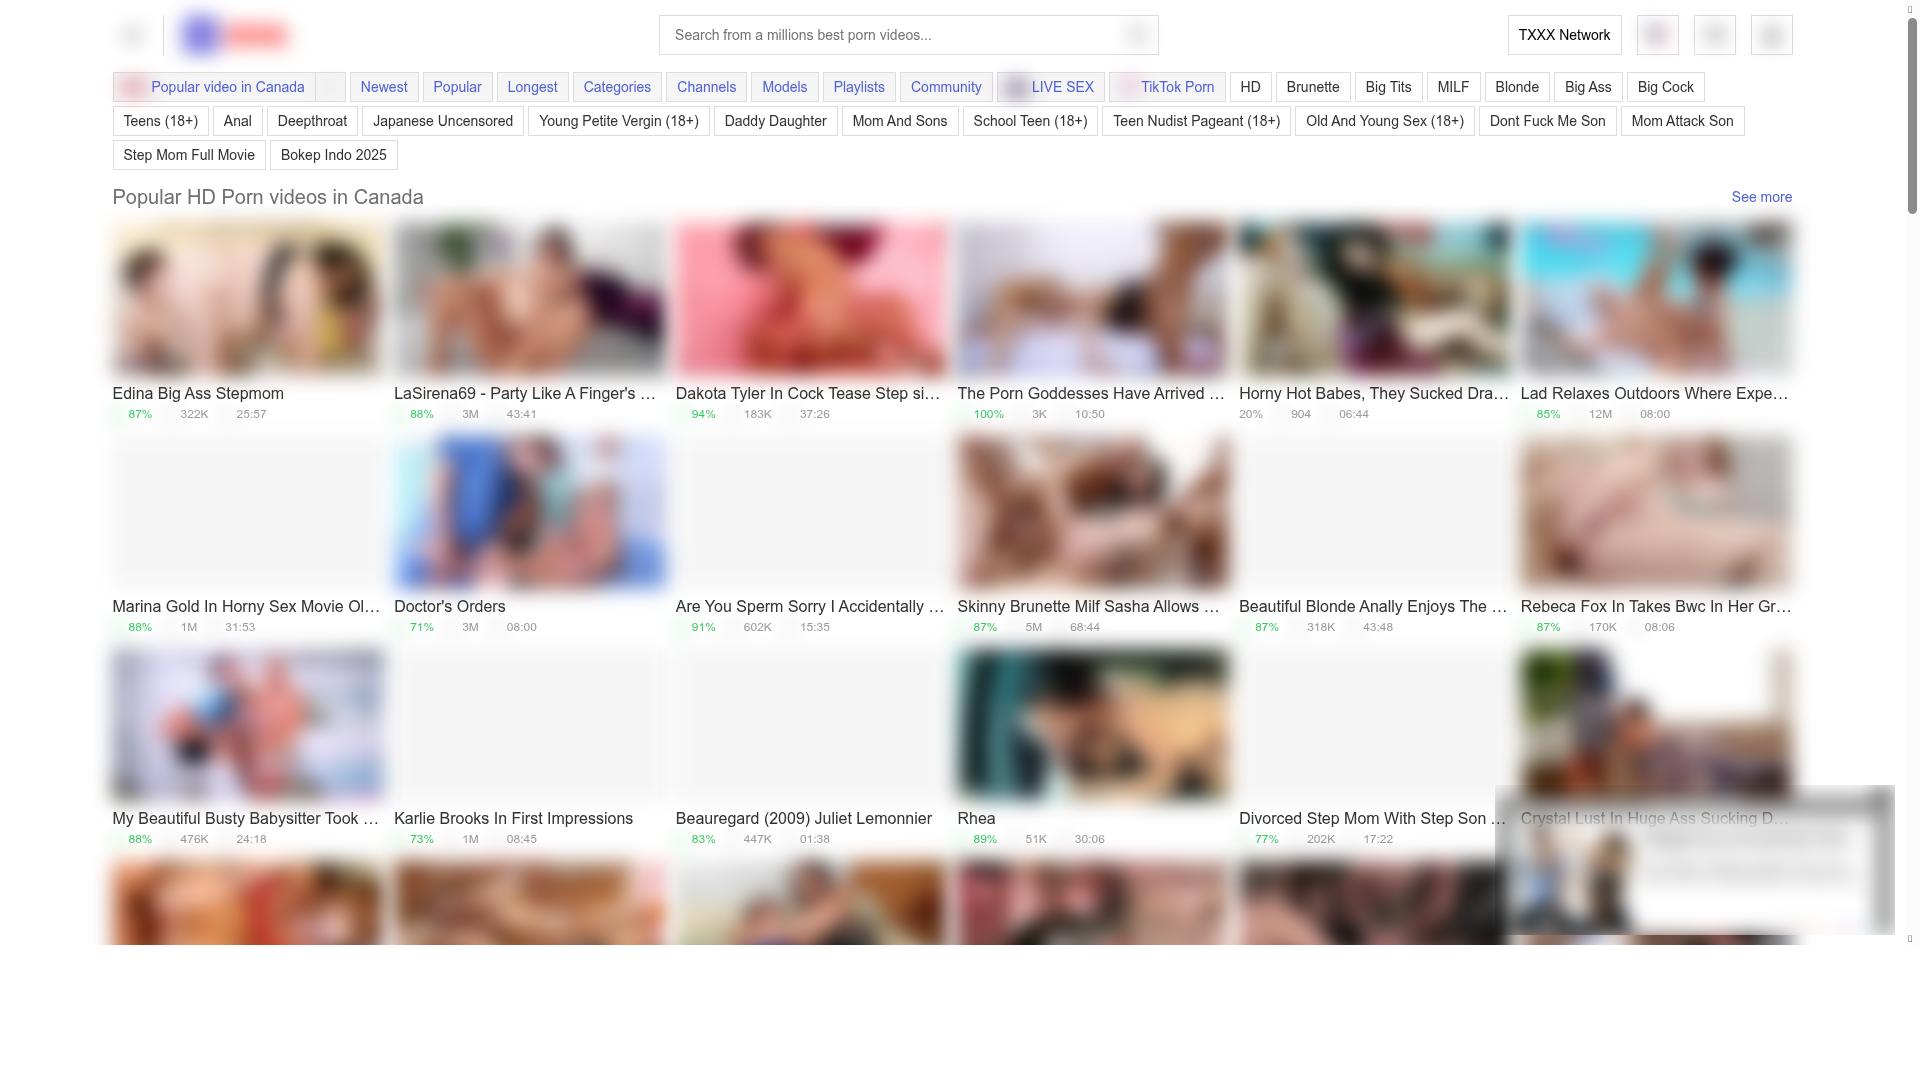This screenshot has height=1080, width=1920.
Task: Click the site logo in the header
Action: tap(236, 35)
